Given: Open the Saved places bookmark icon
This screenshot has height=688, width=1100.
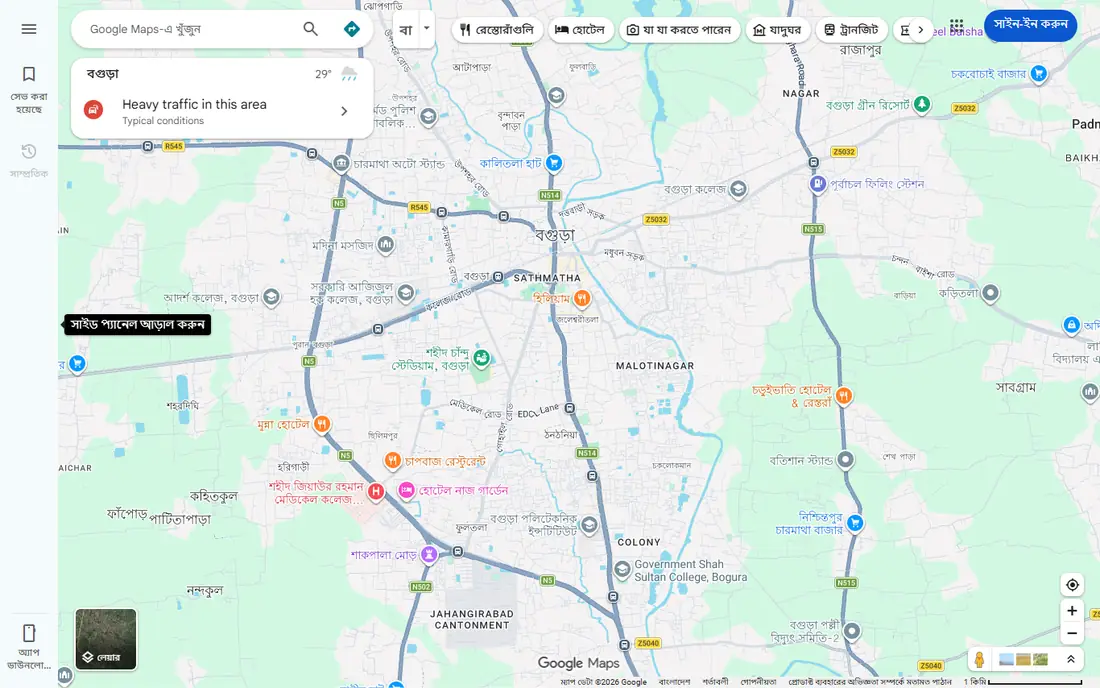Looking at the screenshot, I should click(29, 74).
